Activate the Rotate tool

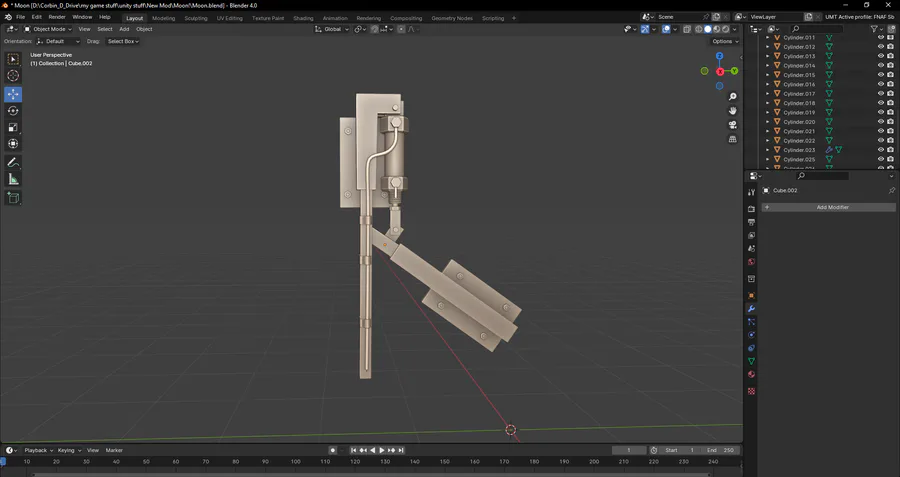(x=13, y=111)
